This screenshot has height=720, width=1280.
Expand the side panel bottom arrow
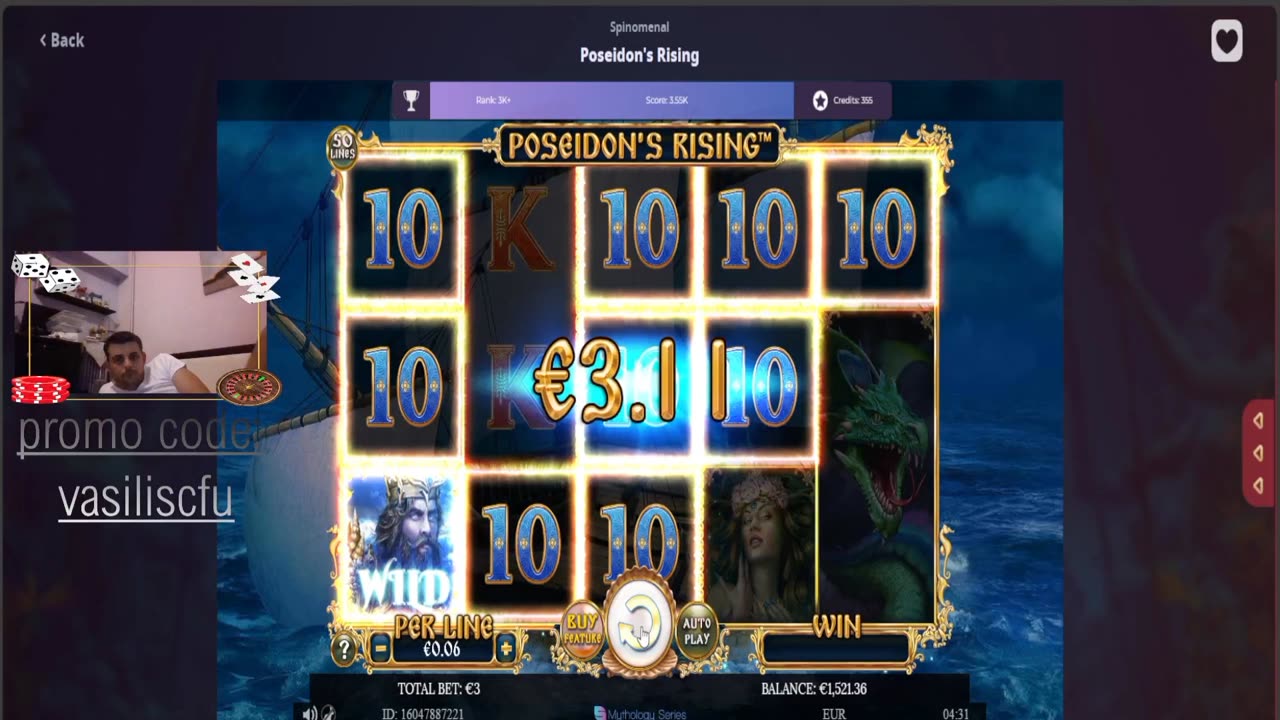(1258, 486)
